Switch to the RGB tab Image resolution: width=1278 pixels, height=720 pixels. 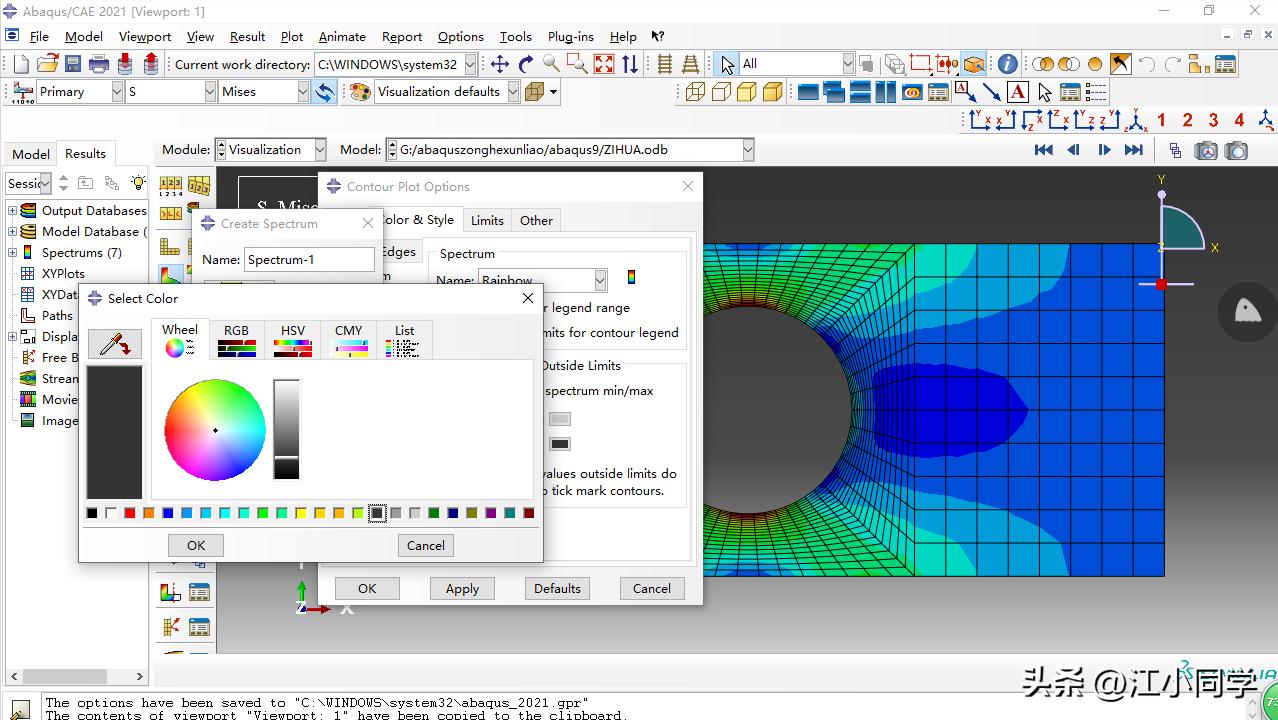236,340
